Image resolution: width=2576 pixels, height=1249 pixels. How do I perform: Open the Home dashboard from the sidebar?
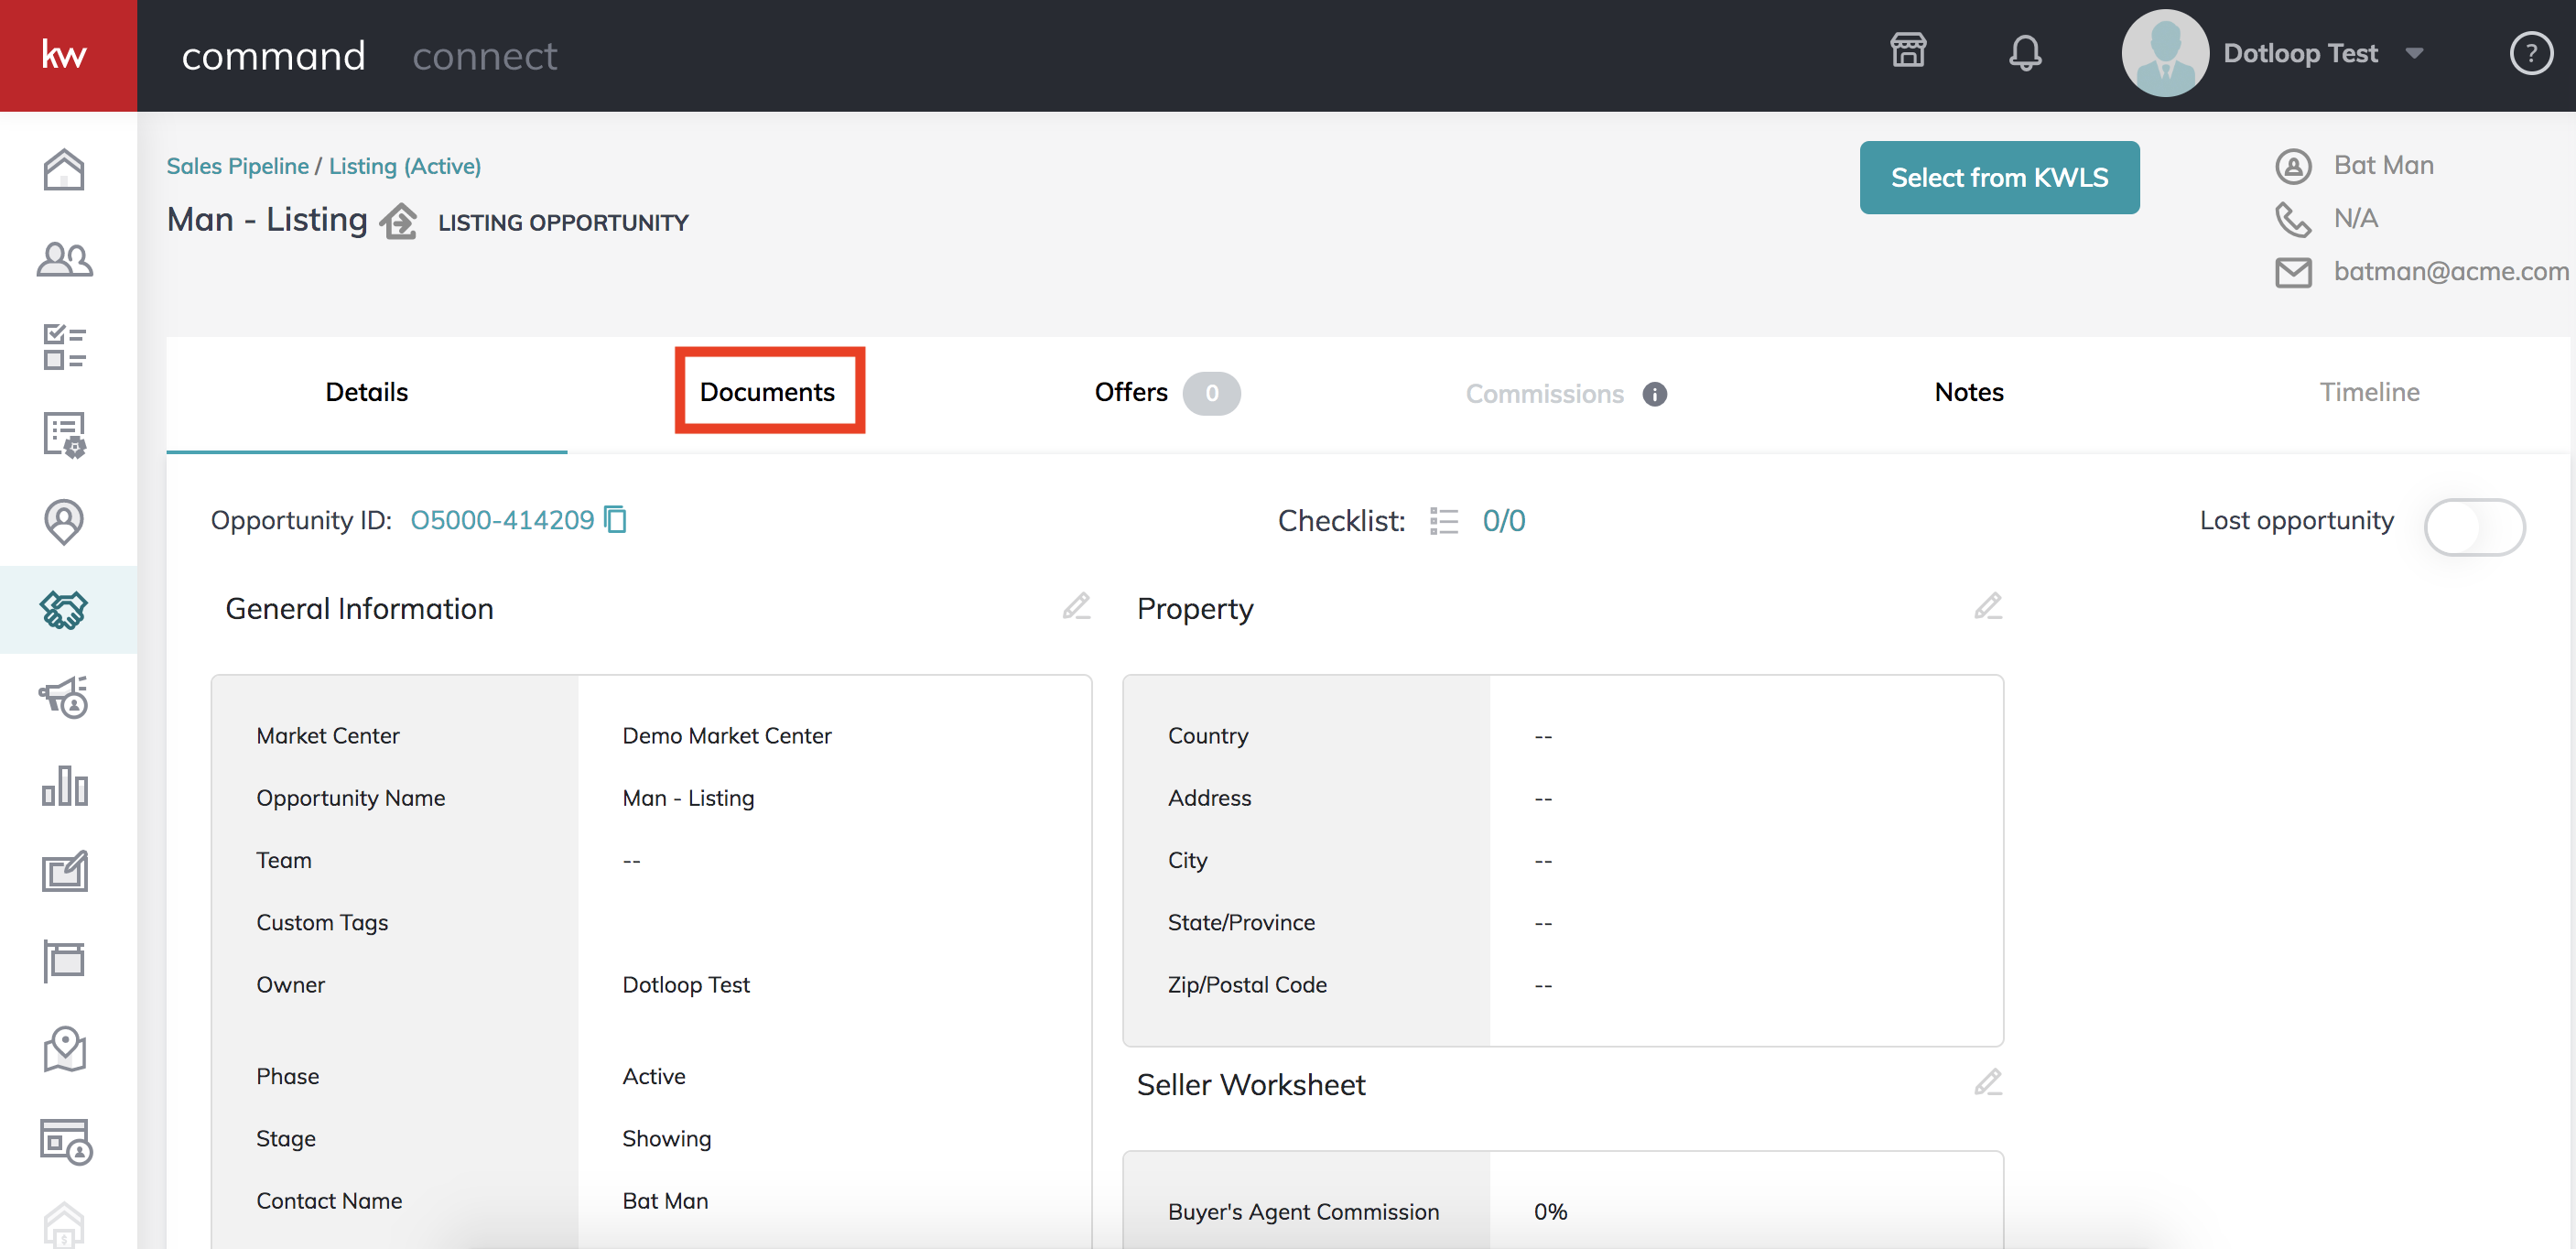65,170
